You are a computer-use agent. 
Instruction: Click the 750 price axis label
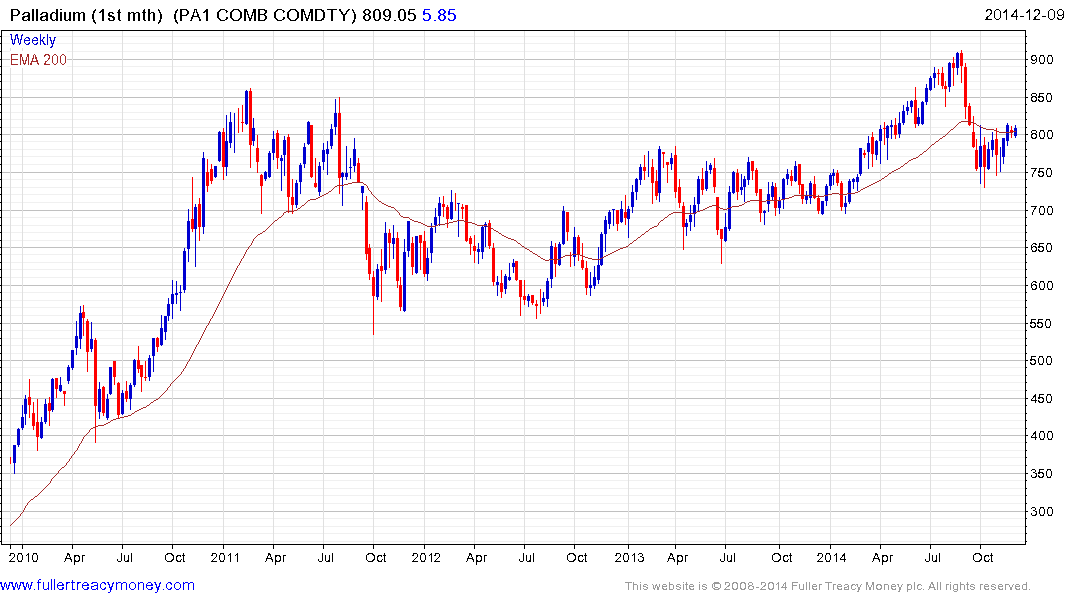tap(1042, 173)
